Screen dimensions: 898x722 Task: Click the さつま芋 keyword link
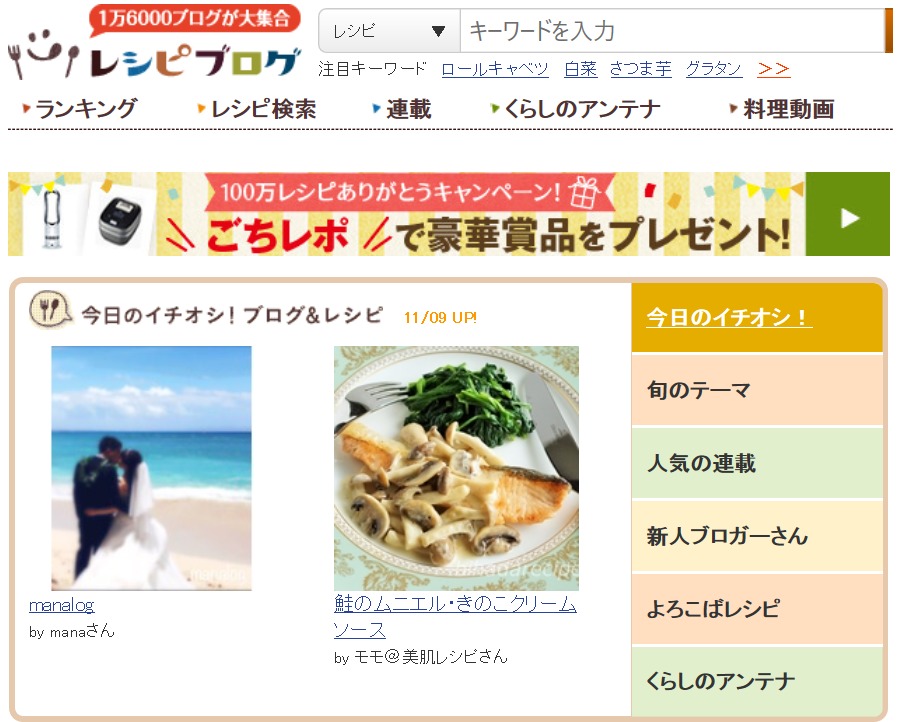pos(640,69)
